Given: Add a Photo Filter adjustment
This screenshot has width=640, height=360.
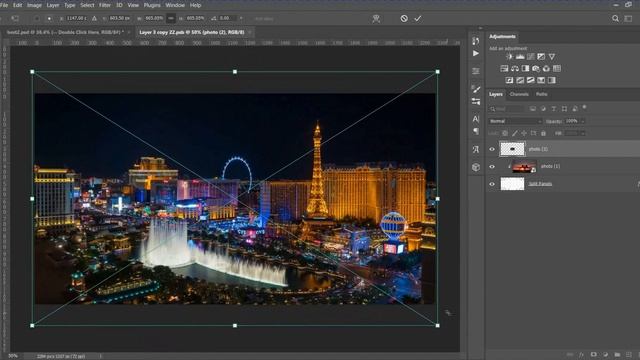Looking at the screenshot, I should pos(536,69).
